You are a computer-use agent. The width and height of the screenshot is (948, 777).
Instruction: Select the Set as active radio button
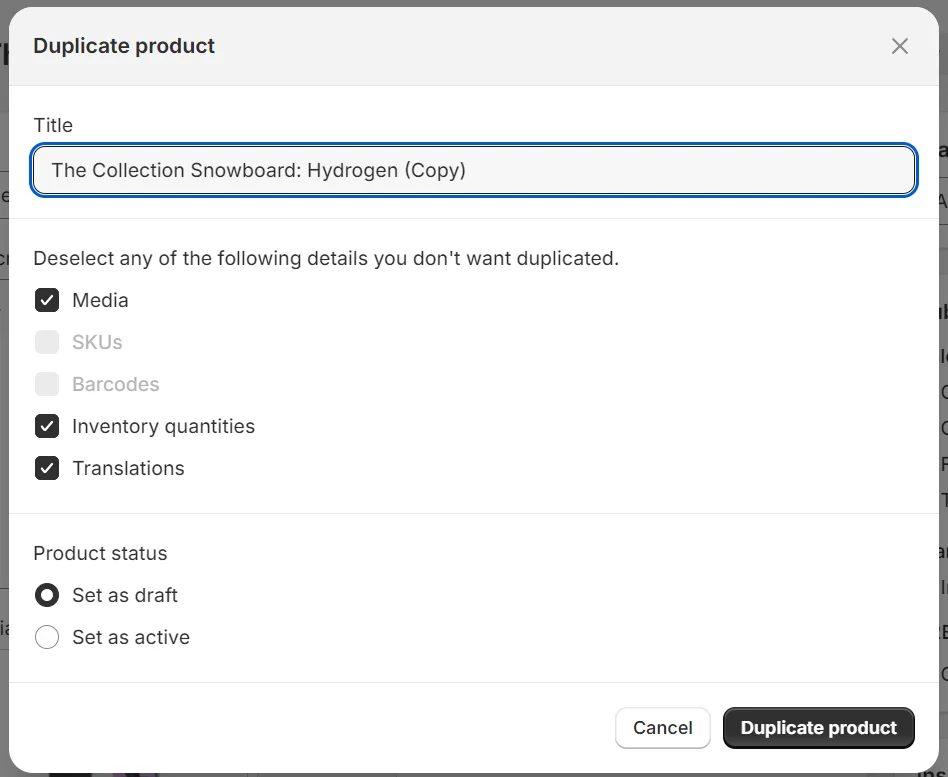47,637
